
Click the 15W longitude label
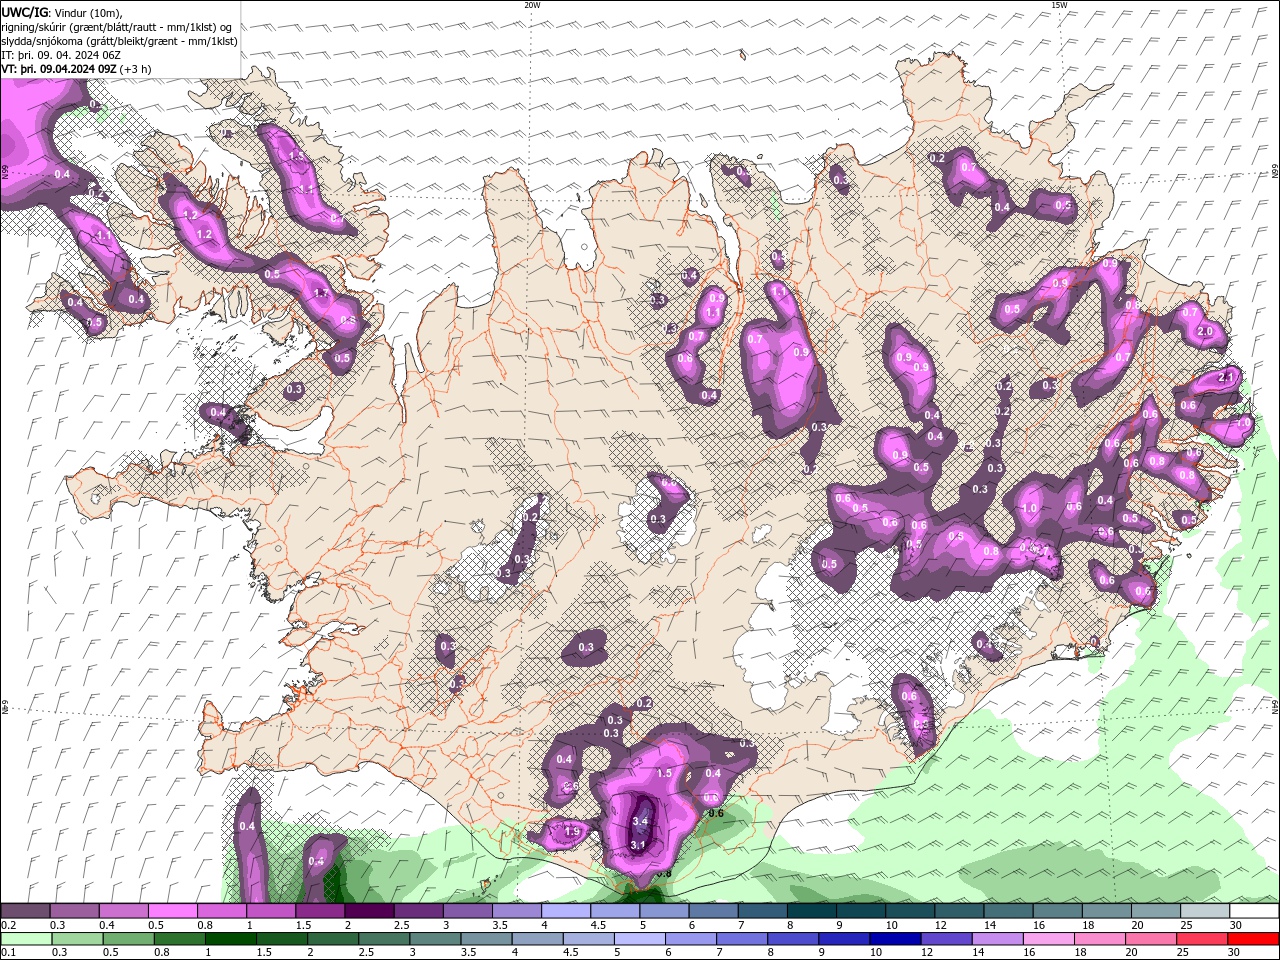pyautogui.click(x=1059, y=5)
